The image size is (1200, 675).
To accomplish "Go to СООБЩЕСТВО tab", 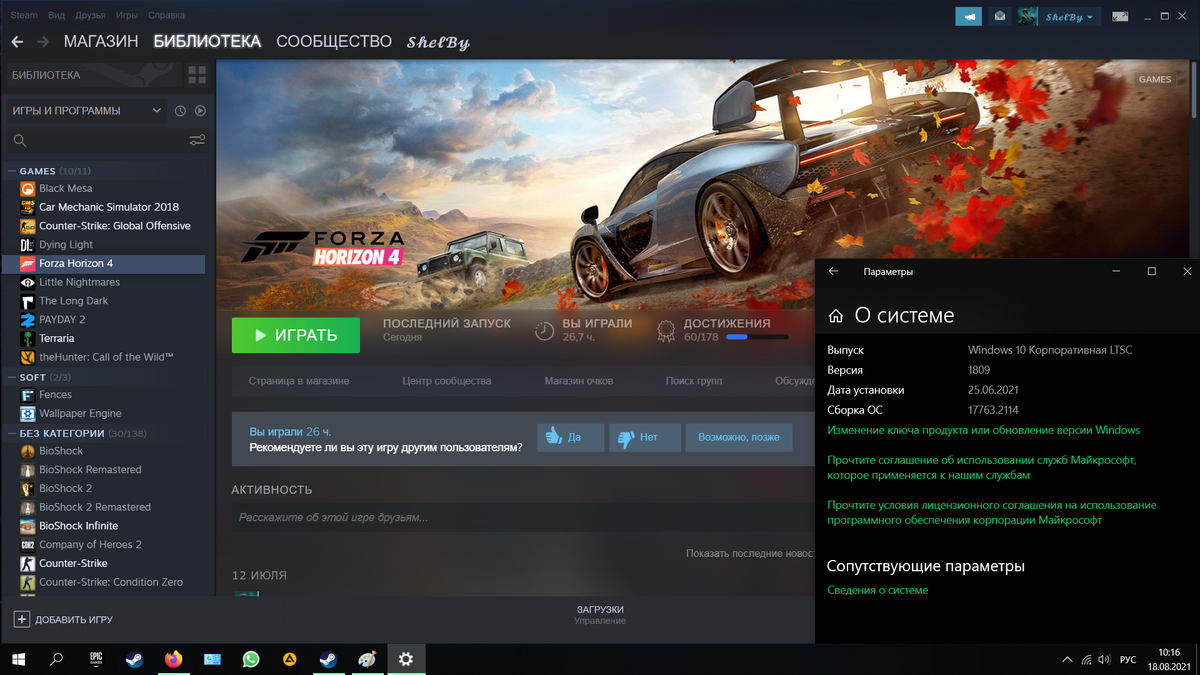I will click(334, 42).
